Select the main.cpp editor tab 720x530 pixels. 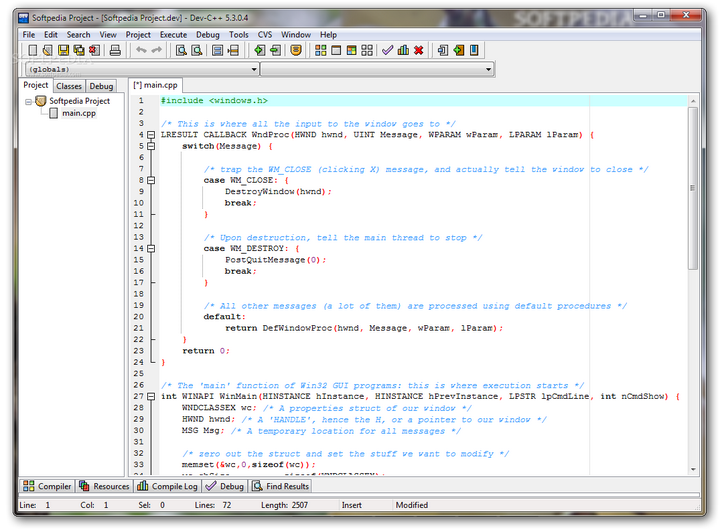[155, 85]
